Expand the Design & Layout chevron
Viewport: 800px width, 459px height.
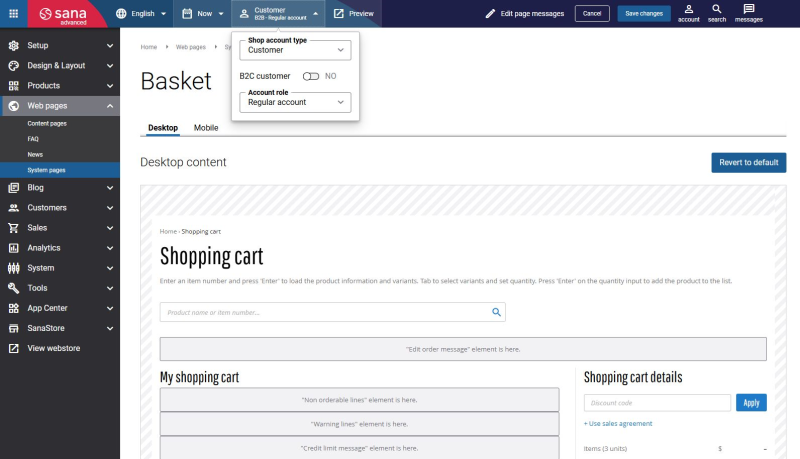click(x=110, y=66)
